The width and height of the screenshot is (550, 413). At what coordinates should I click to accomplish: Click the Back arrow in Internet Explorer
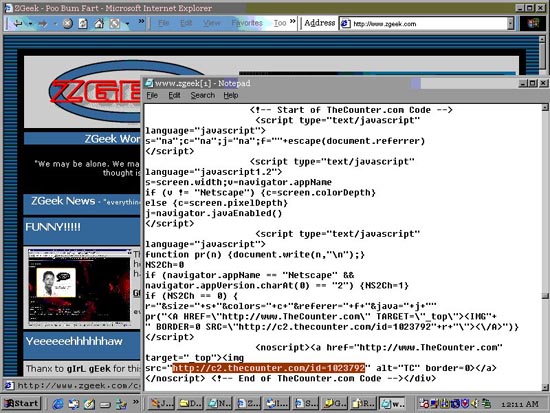coord(17,24)
